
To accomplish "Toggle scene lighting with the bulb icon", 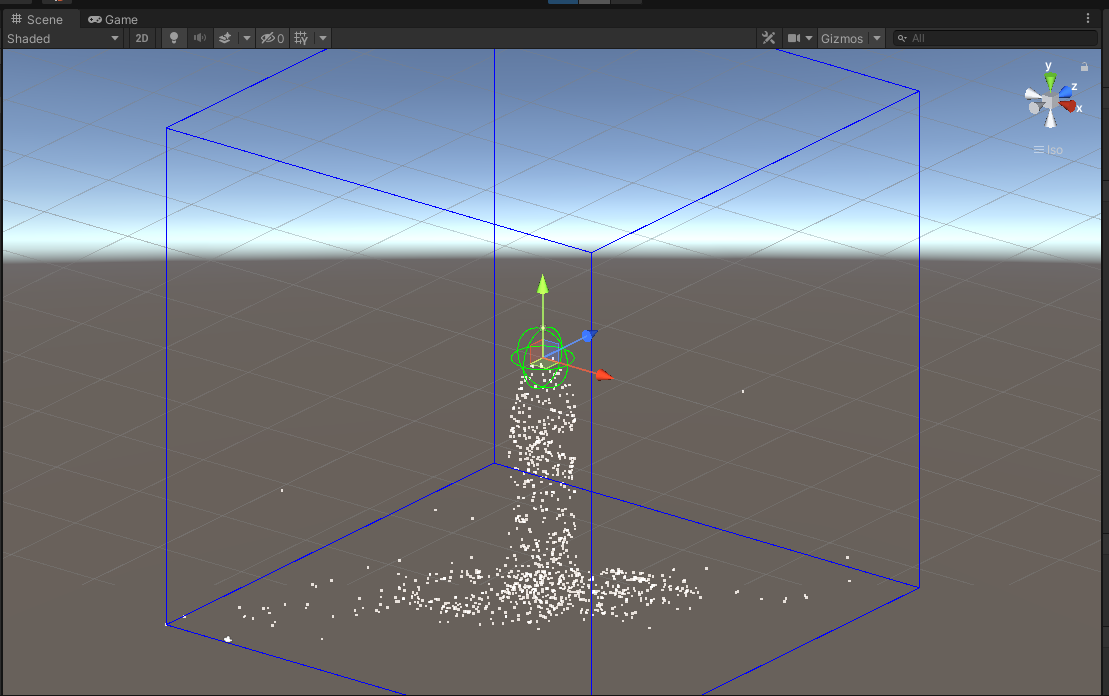I will pyautogui.click(x=173, y=38).
